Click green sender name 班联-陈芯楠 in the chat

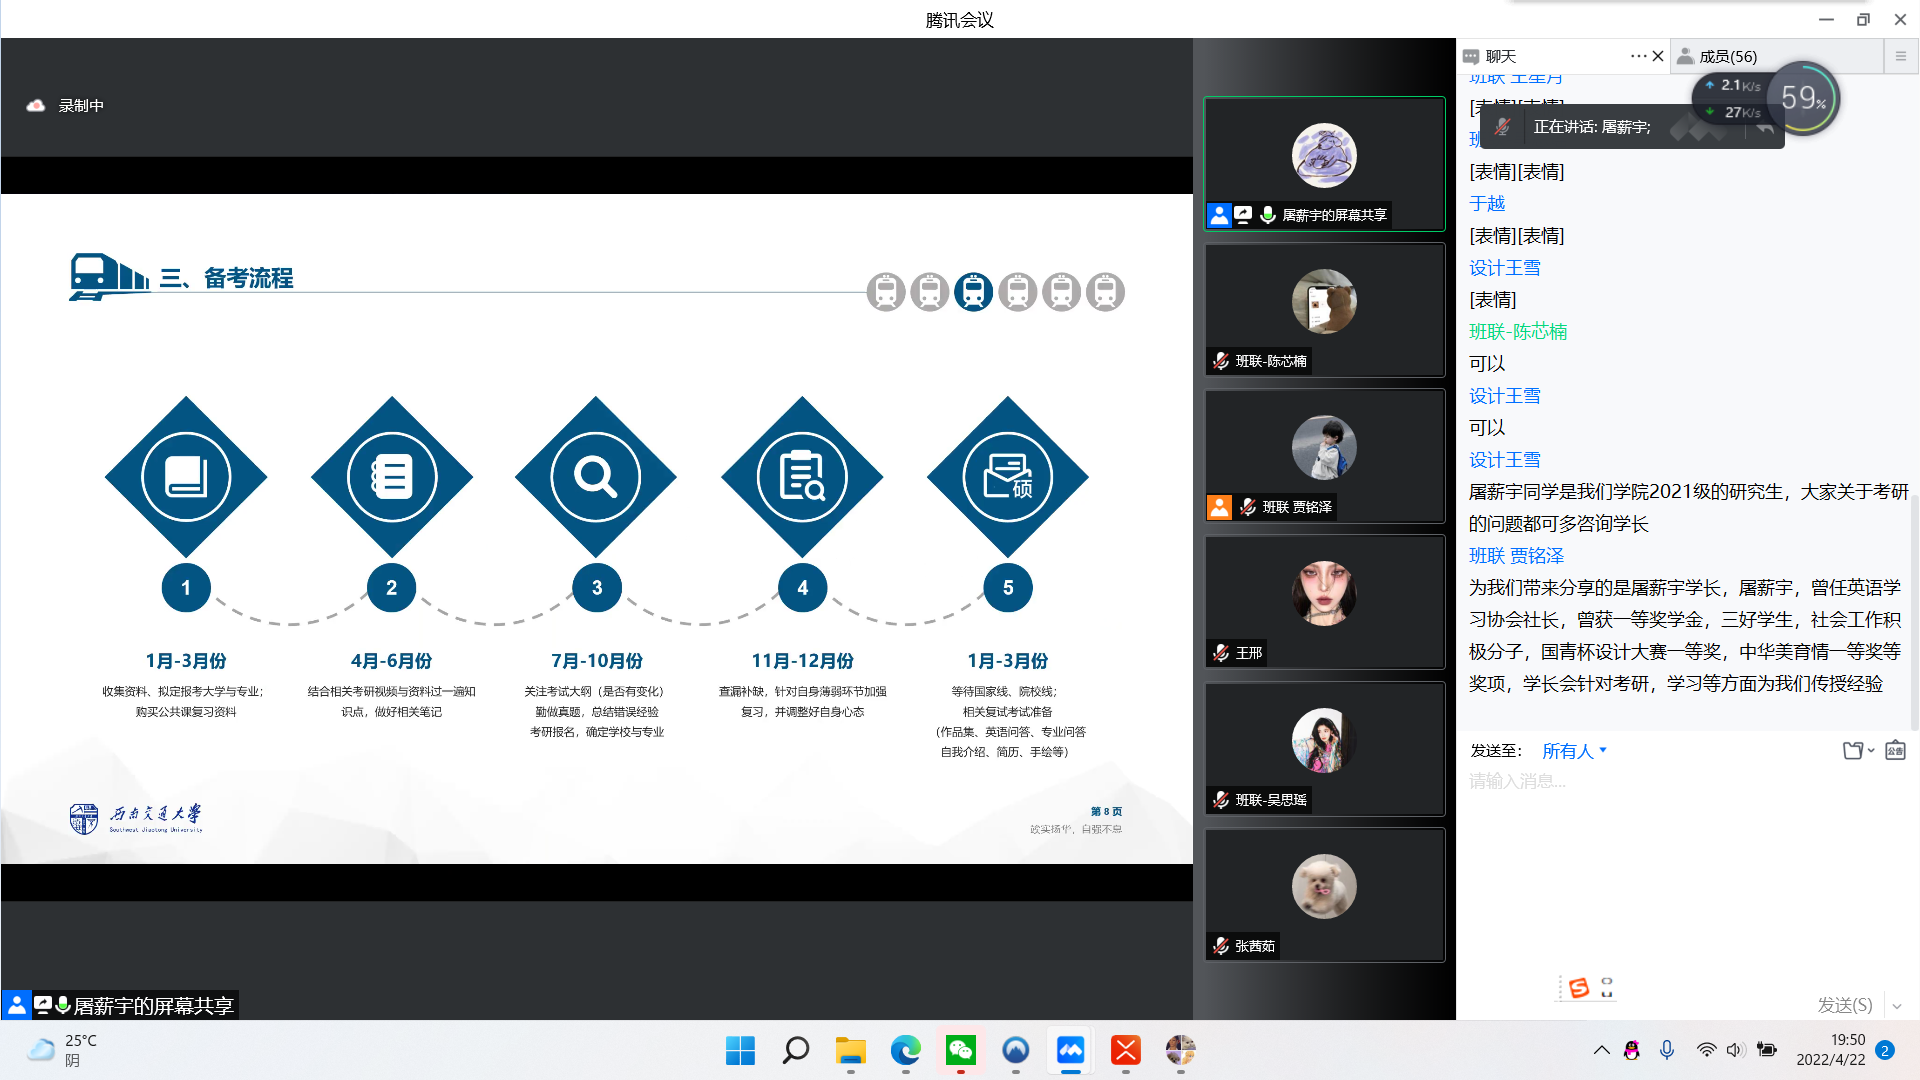pos(1518,332)
